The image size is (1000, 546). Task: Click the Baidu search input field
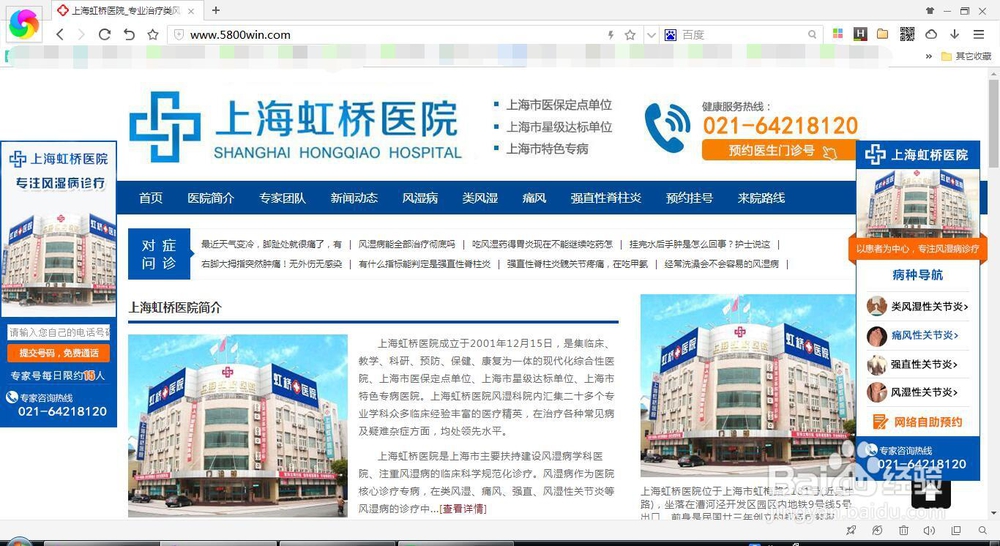point(742,35)
